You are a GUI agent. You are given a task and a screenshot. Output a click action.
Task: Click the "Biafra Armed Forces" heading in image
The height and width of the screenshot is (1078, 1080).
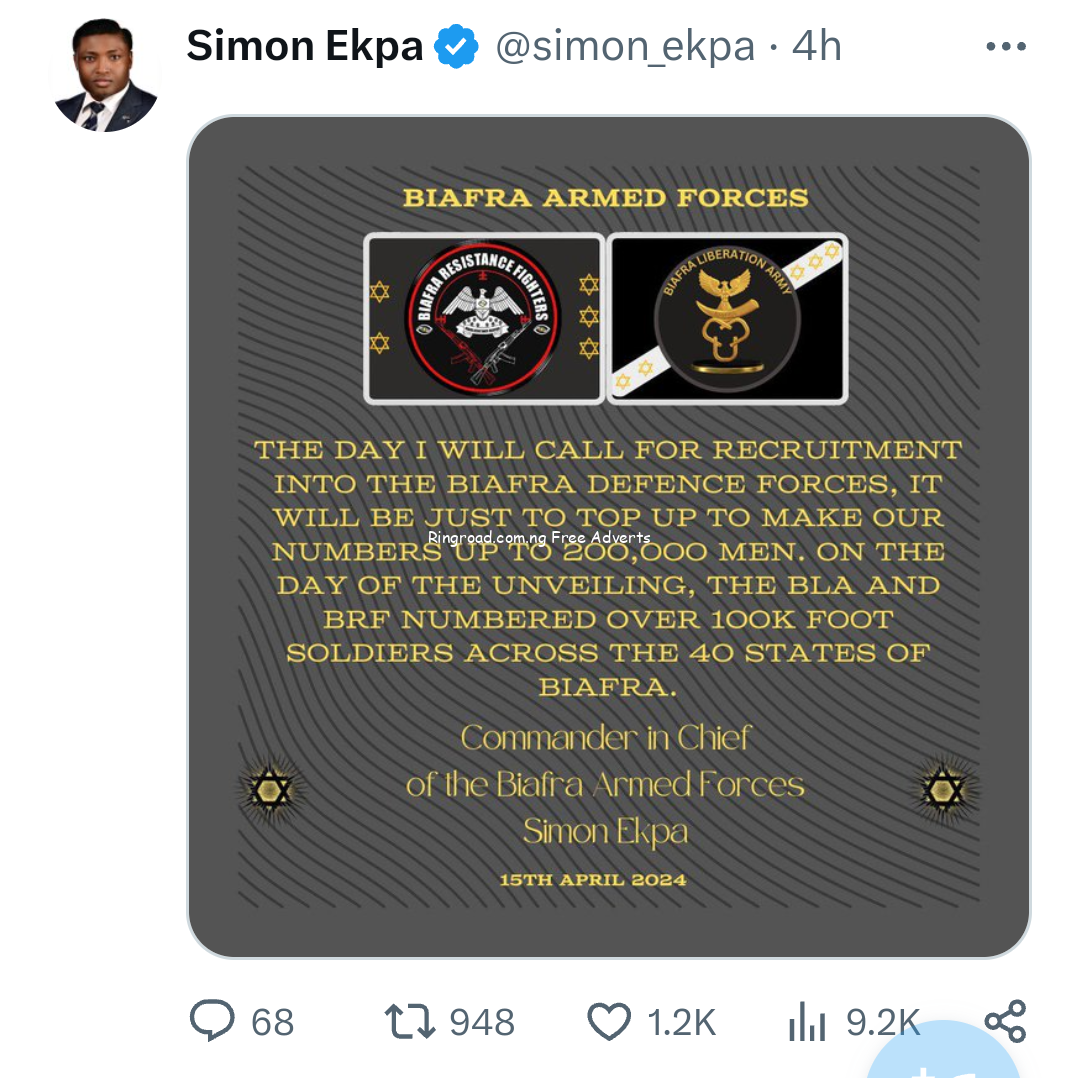(606, 197)
